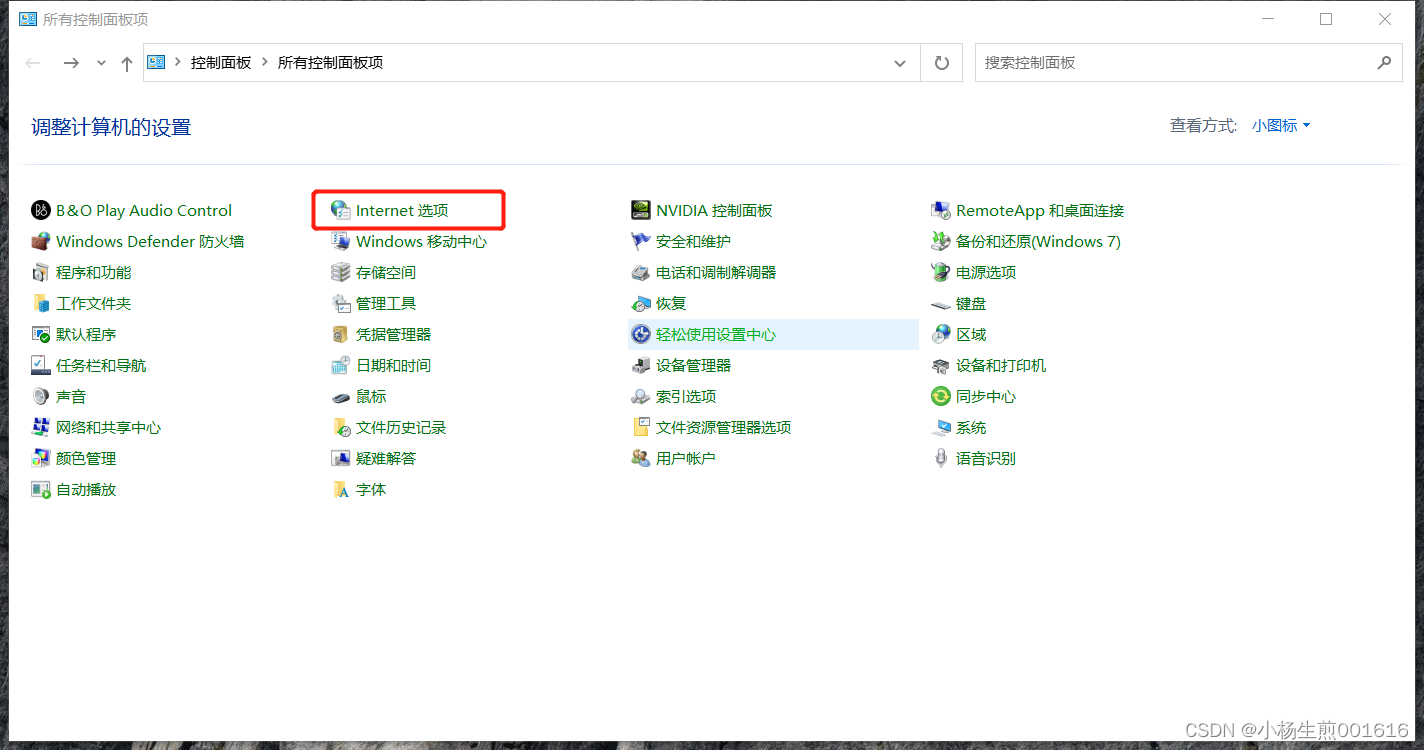Open the 同步中心 link

986,396
